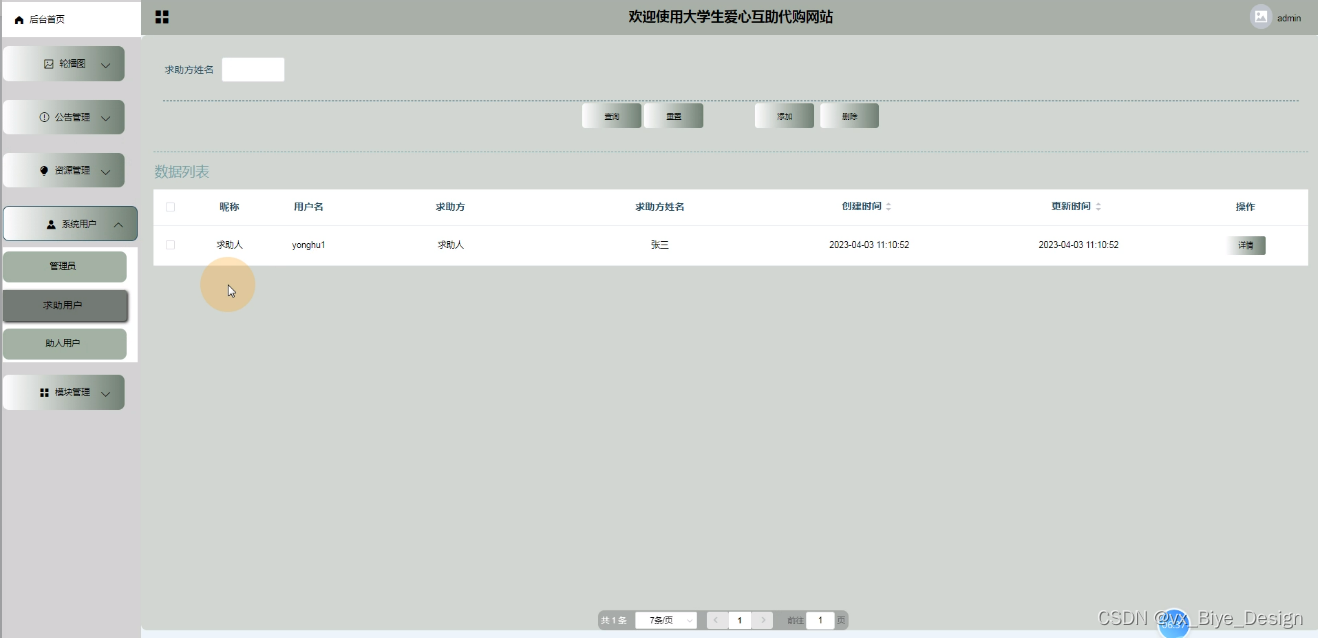Select the 求助用户 submenu item

pos(64,305)
